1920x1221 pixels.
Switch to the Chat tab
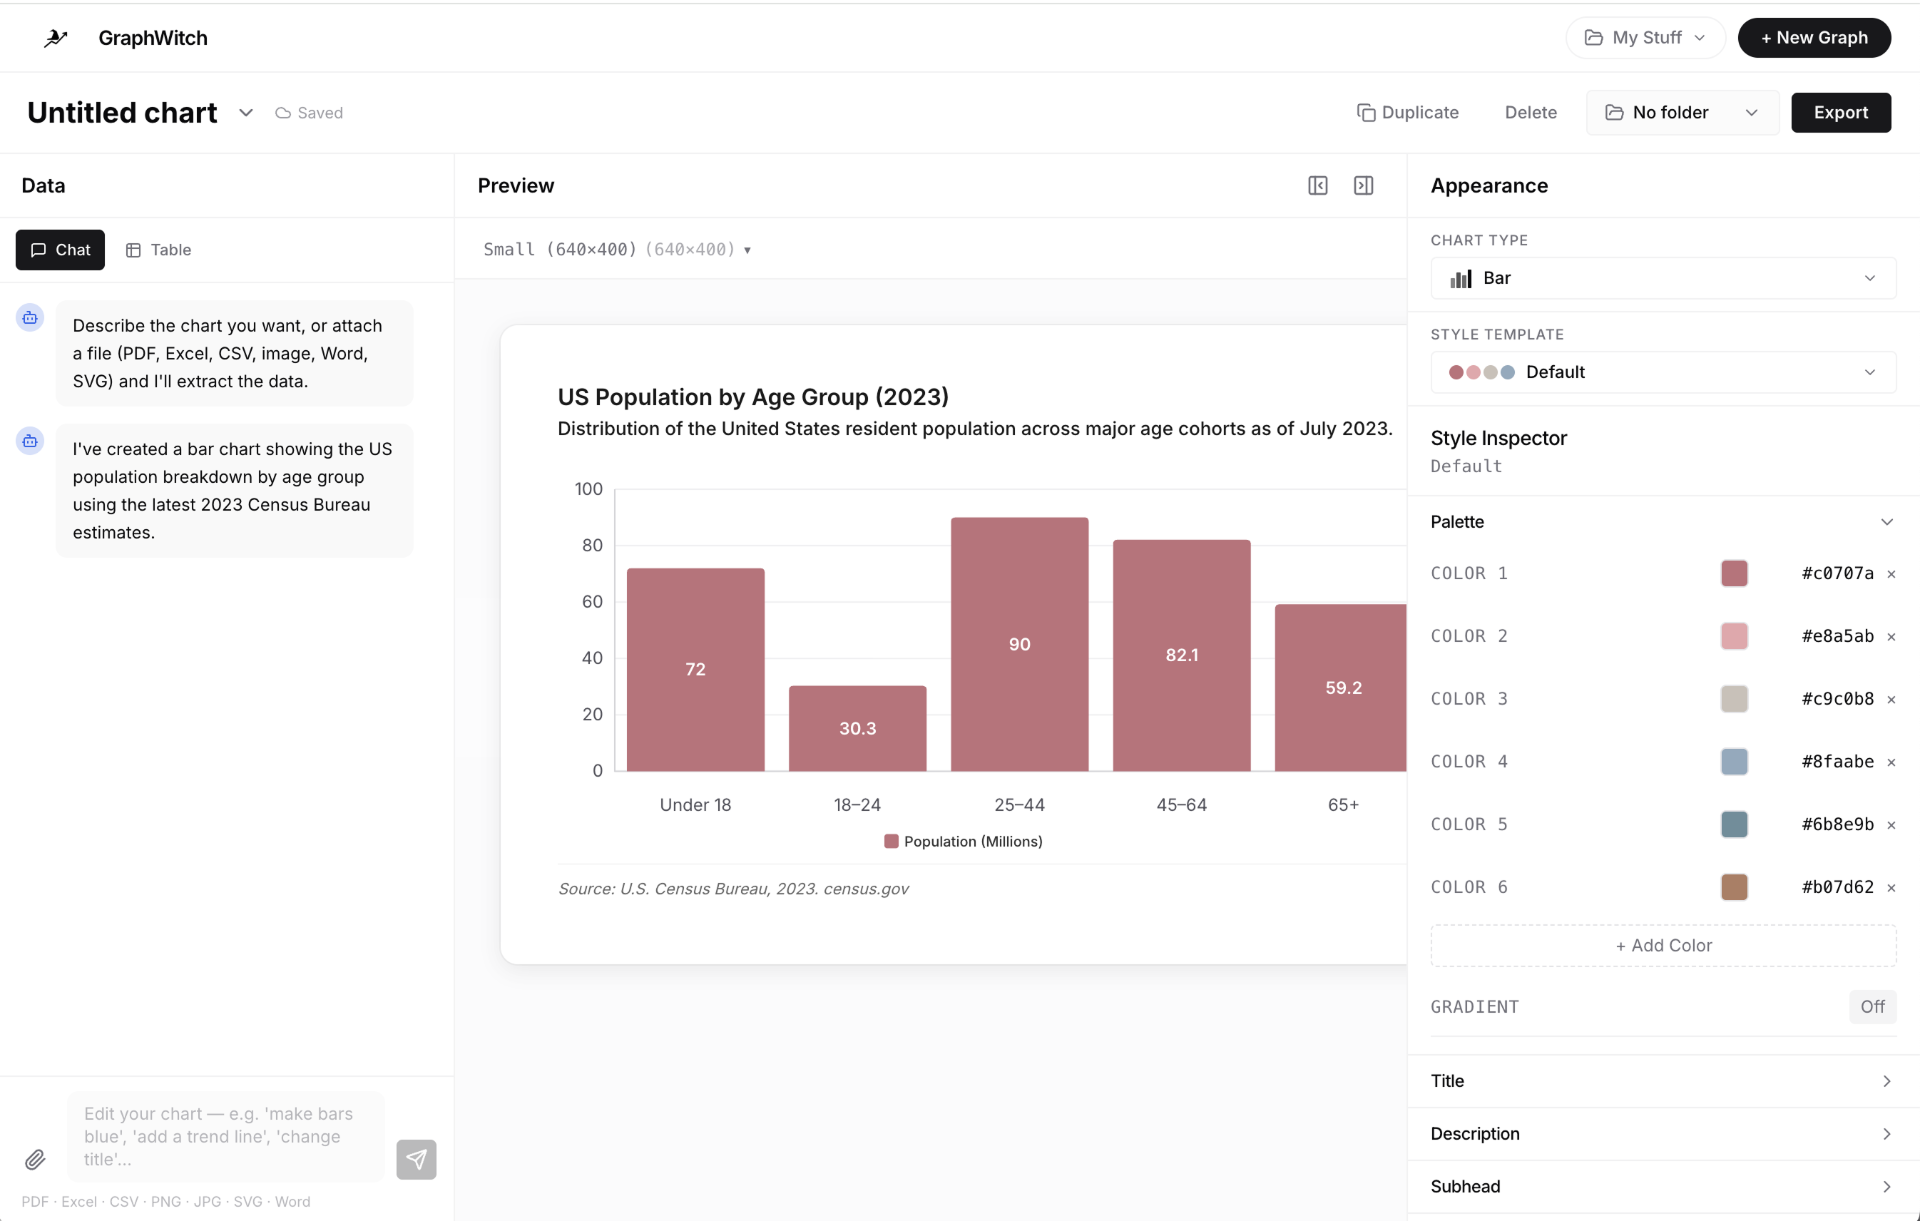(x=60, y=250)
